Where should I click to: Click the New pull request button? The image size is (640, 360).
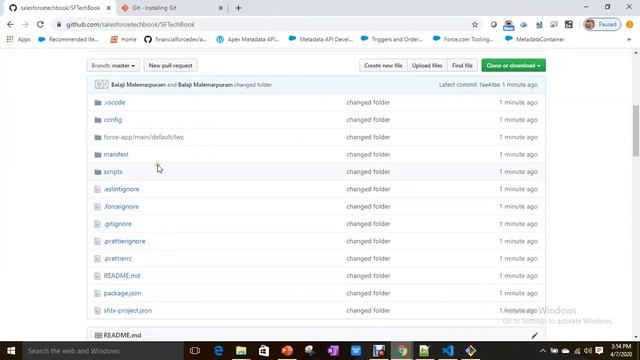point(170,65)
